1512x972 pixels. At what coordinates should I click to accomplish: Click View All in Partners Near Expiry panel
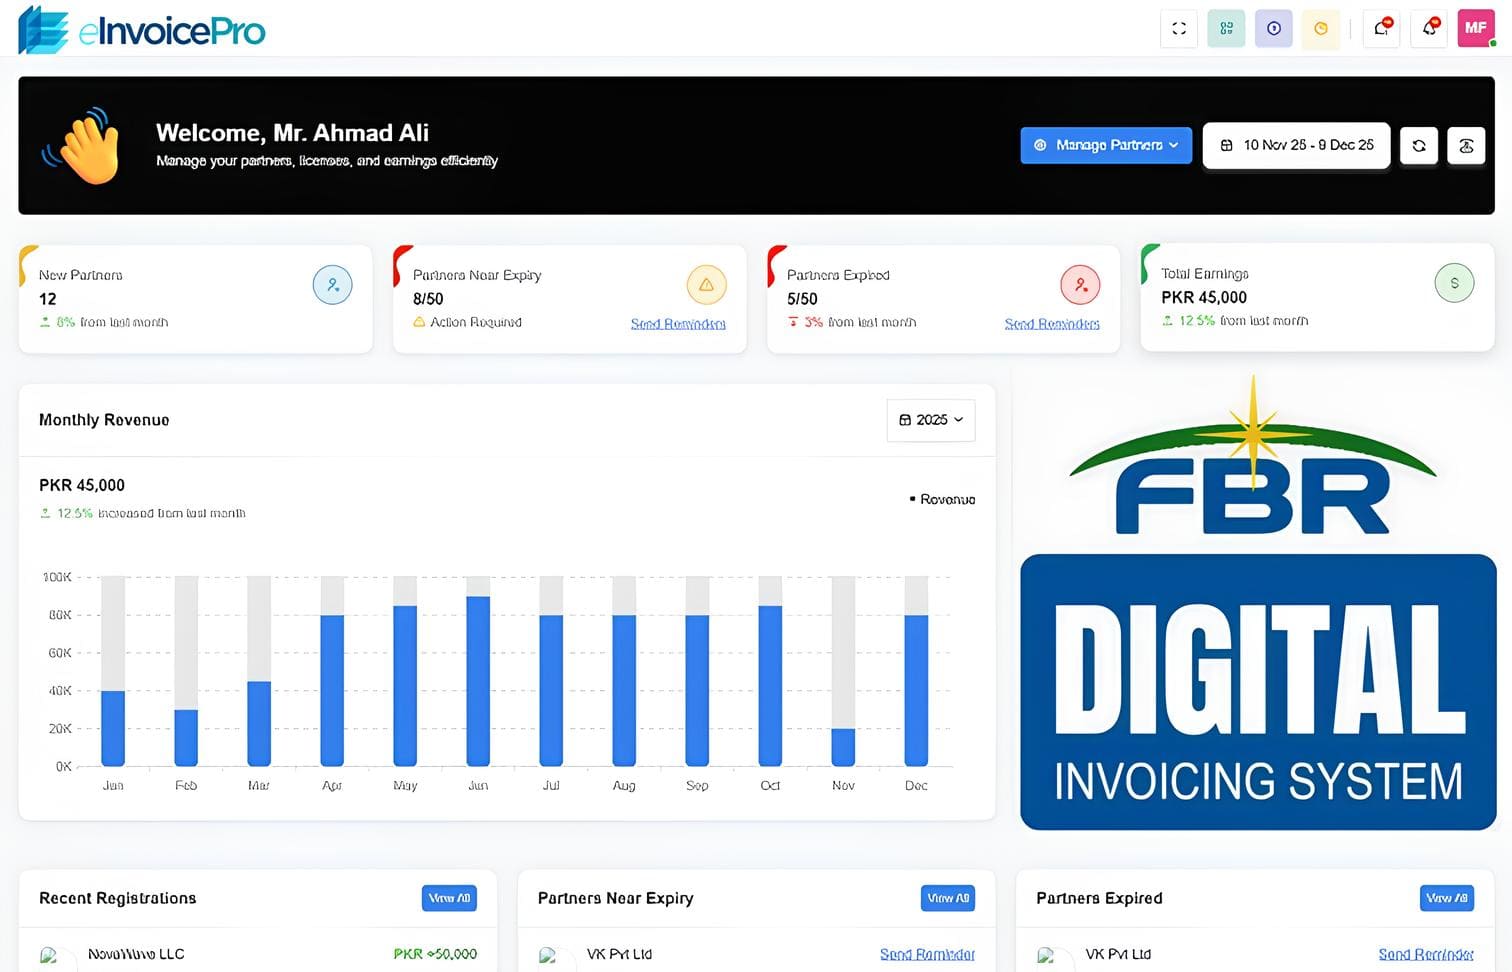pos(948,898)
